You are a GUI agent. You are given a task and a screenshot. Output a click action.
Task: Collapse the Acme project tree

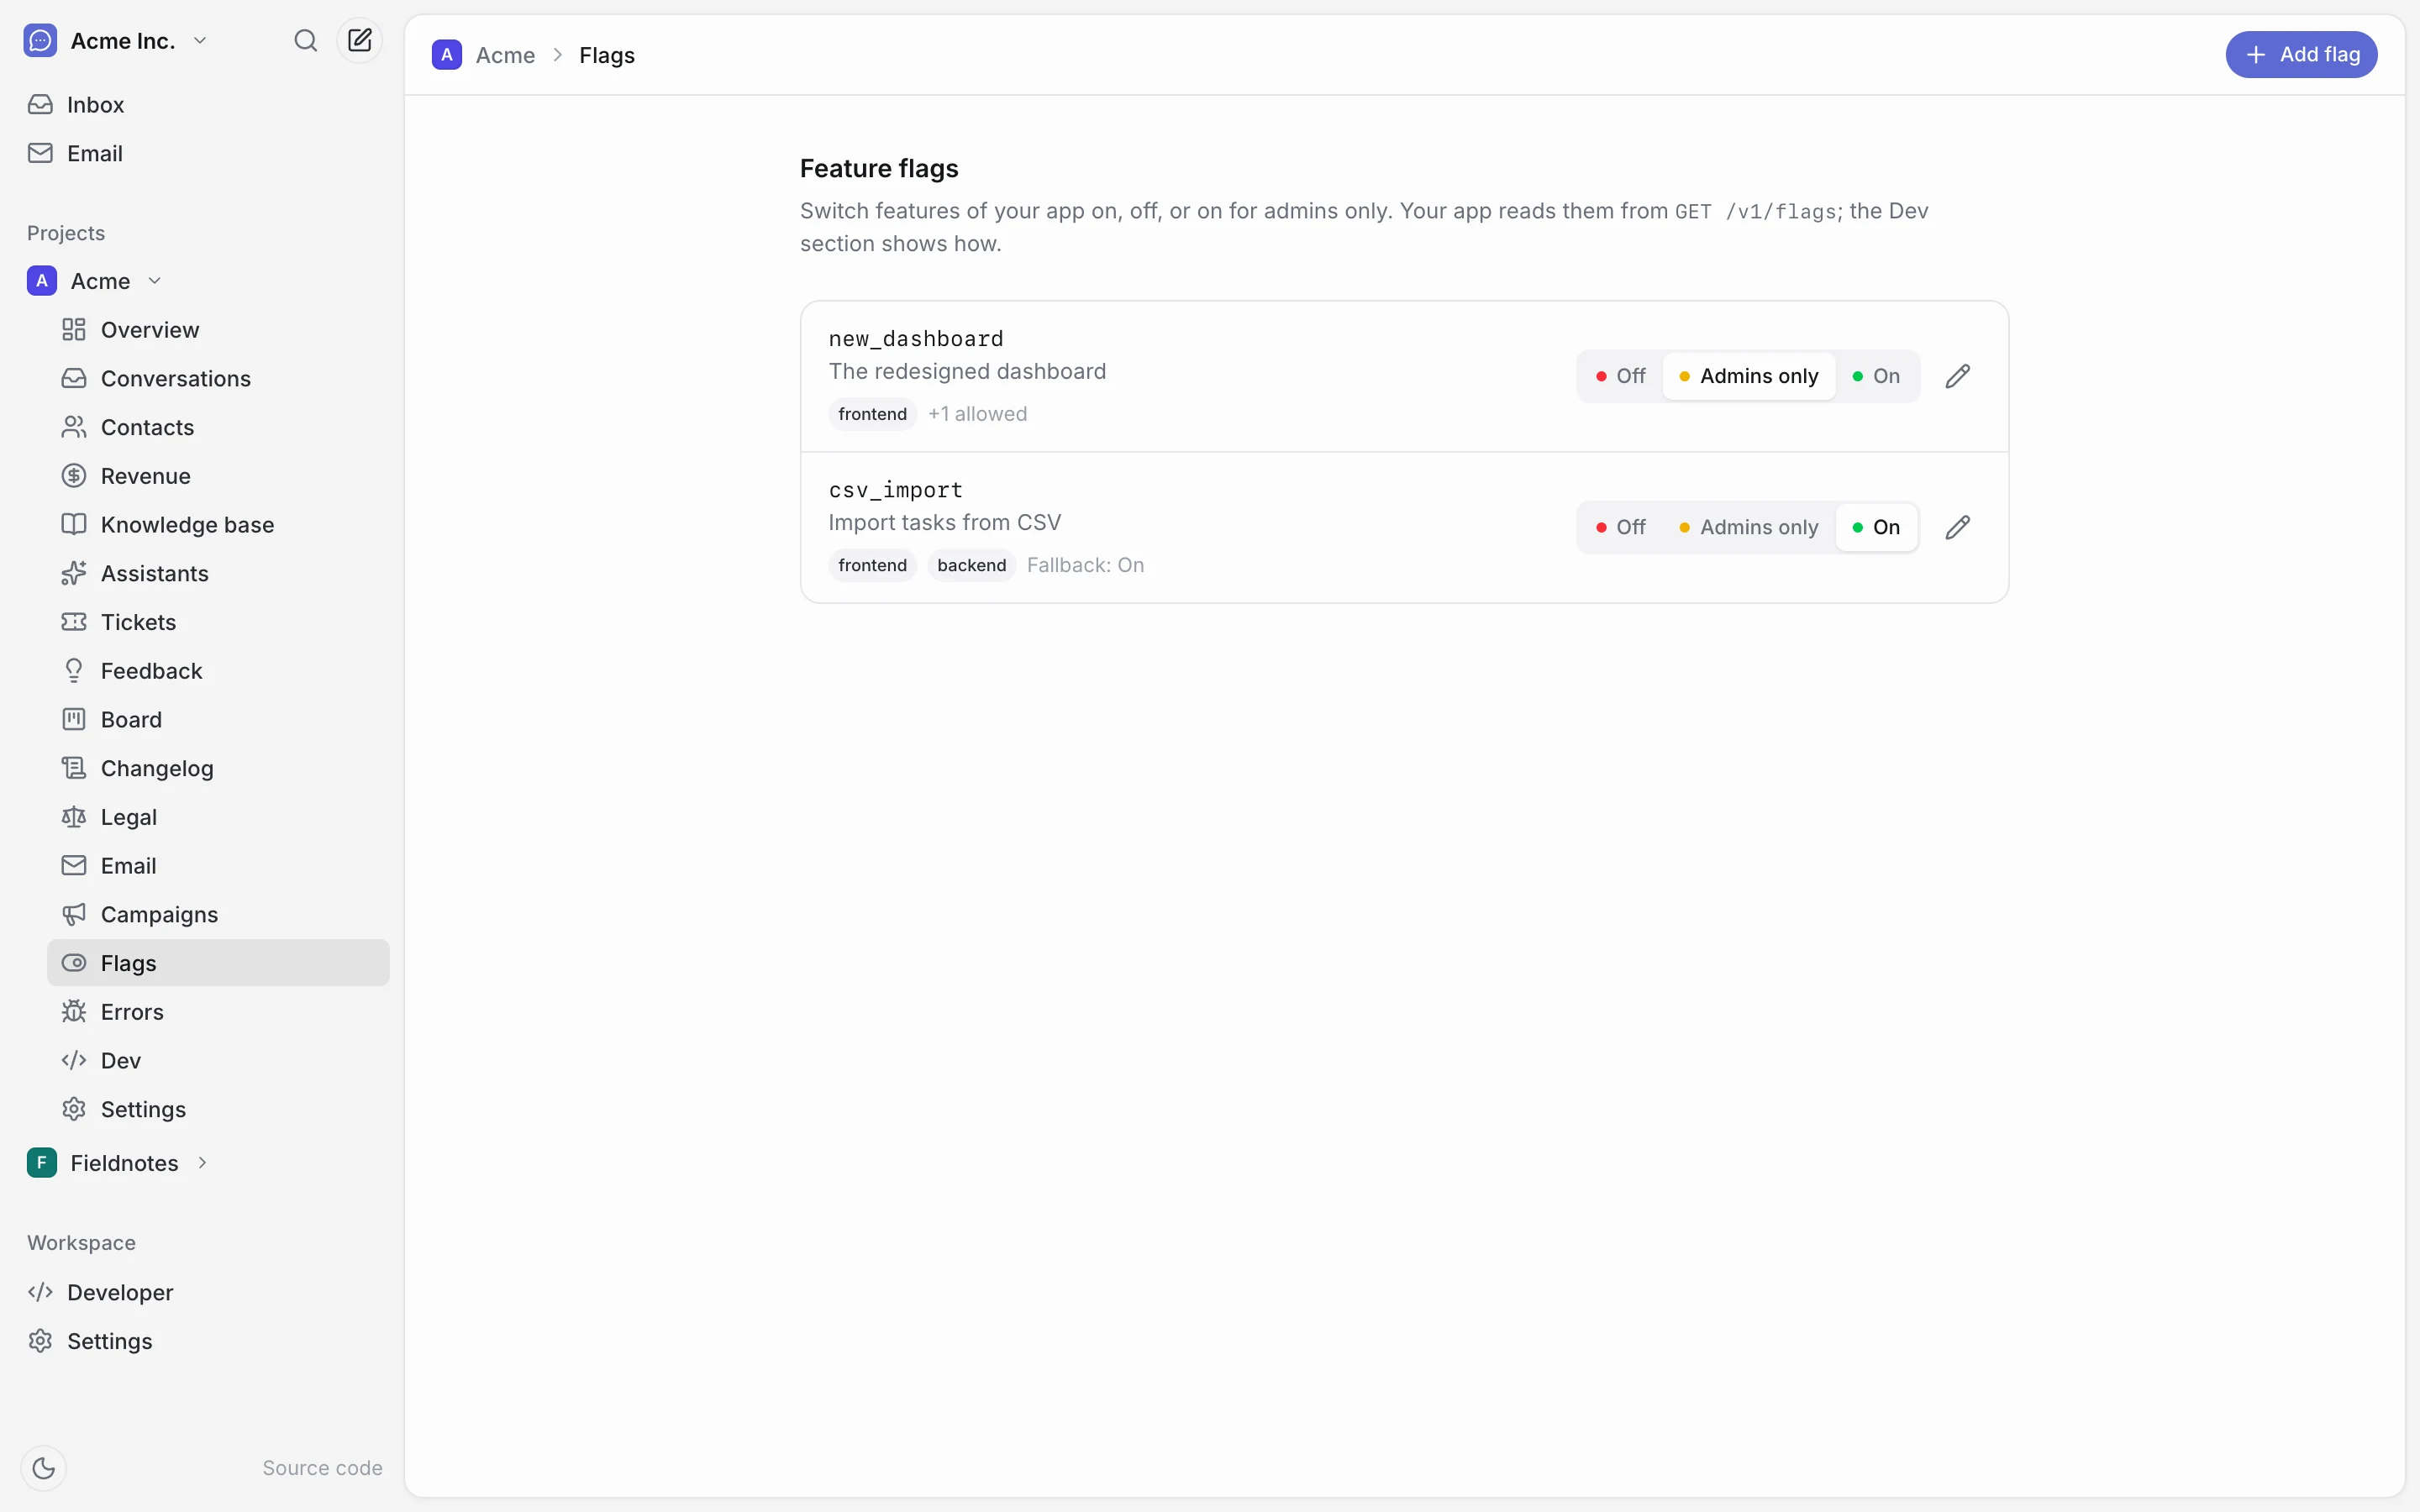tap(155, 281)
